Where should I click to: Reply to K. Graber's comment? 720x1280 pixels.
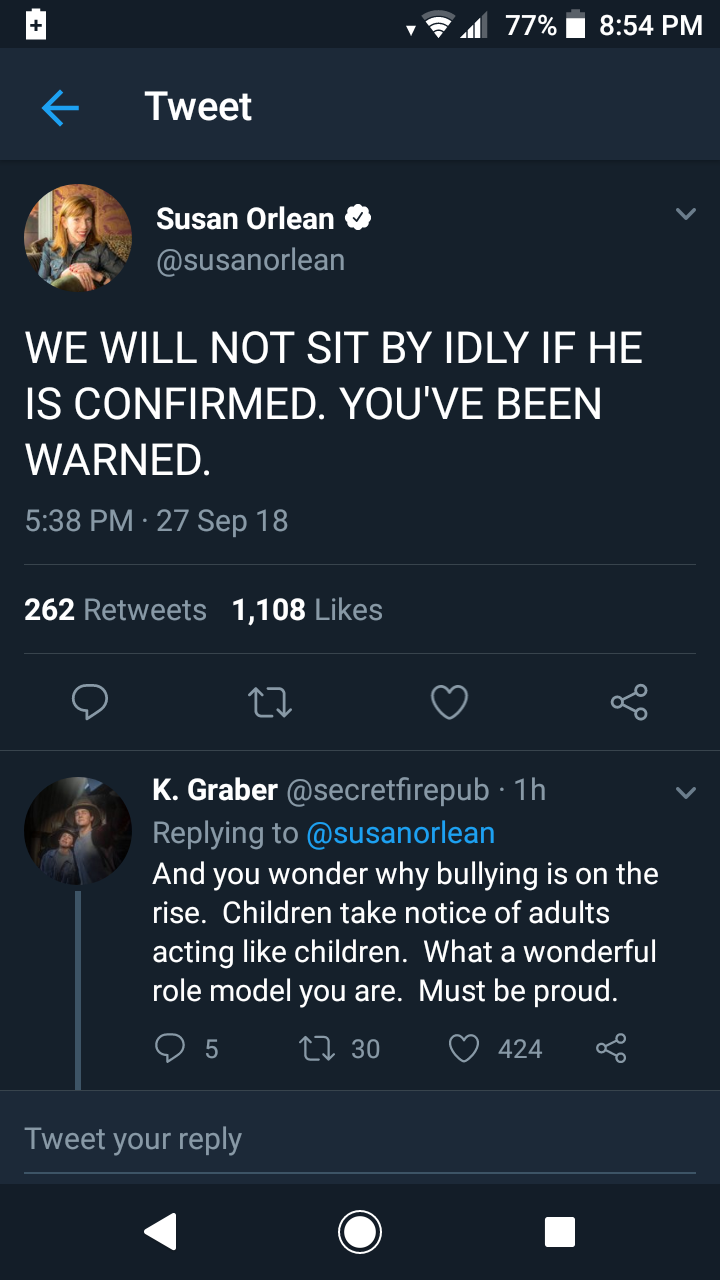pos(171,1048)
